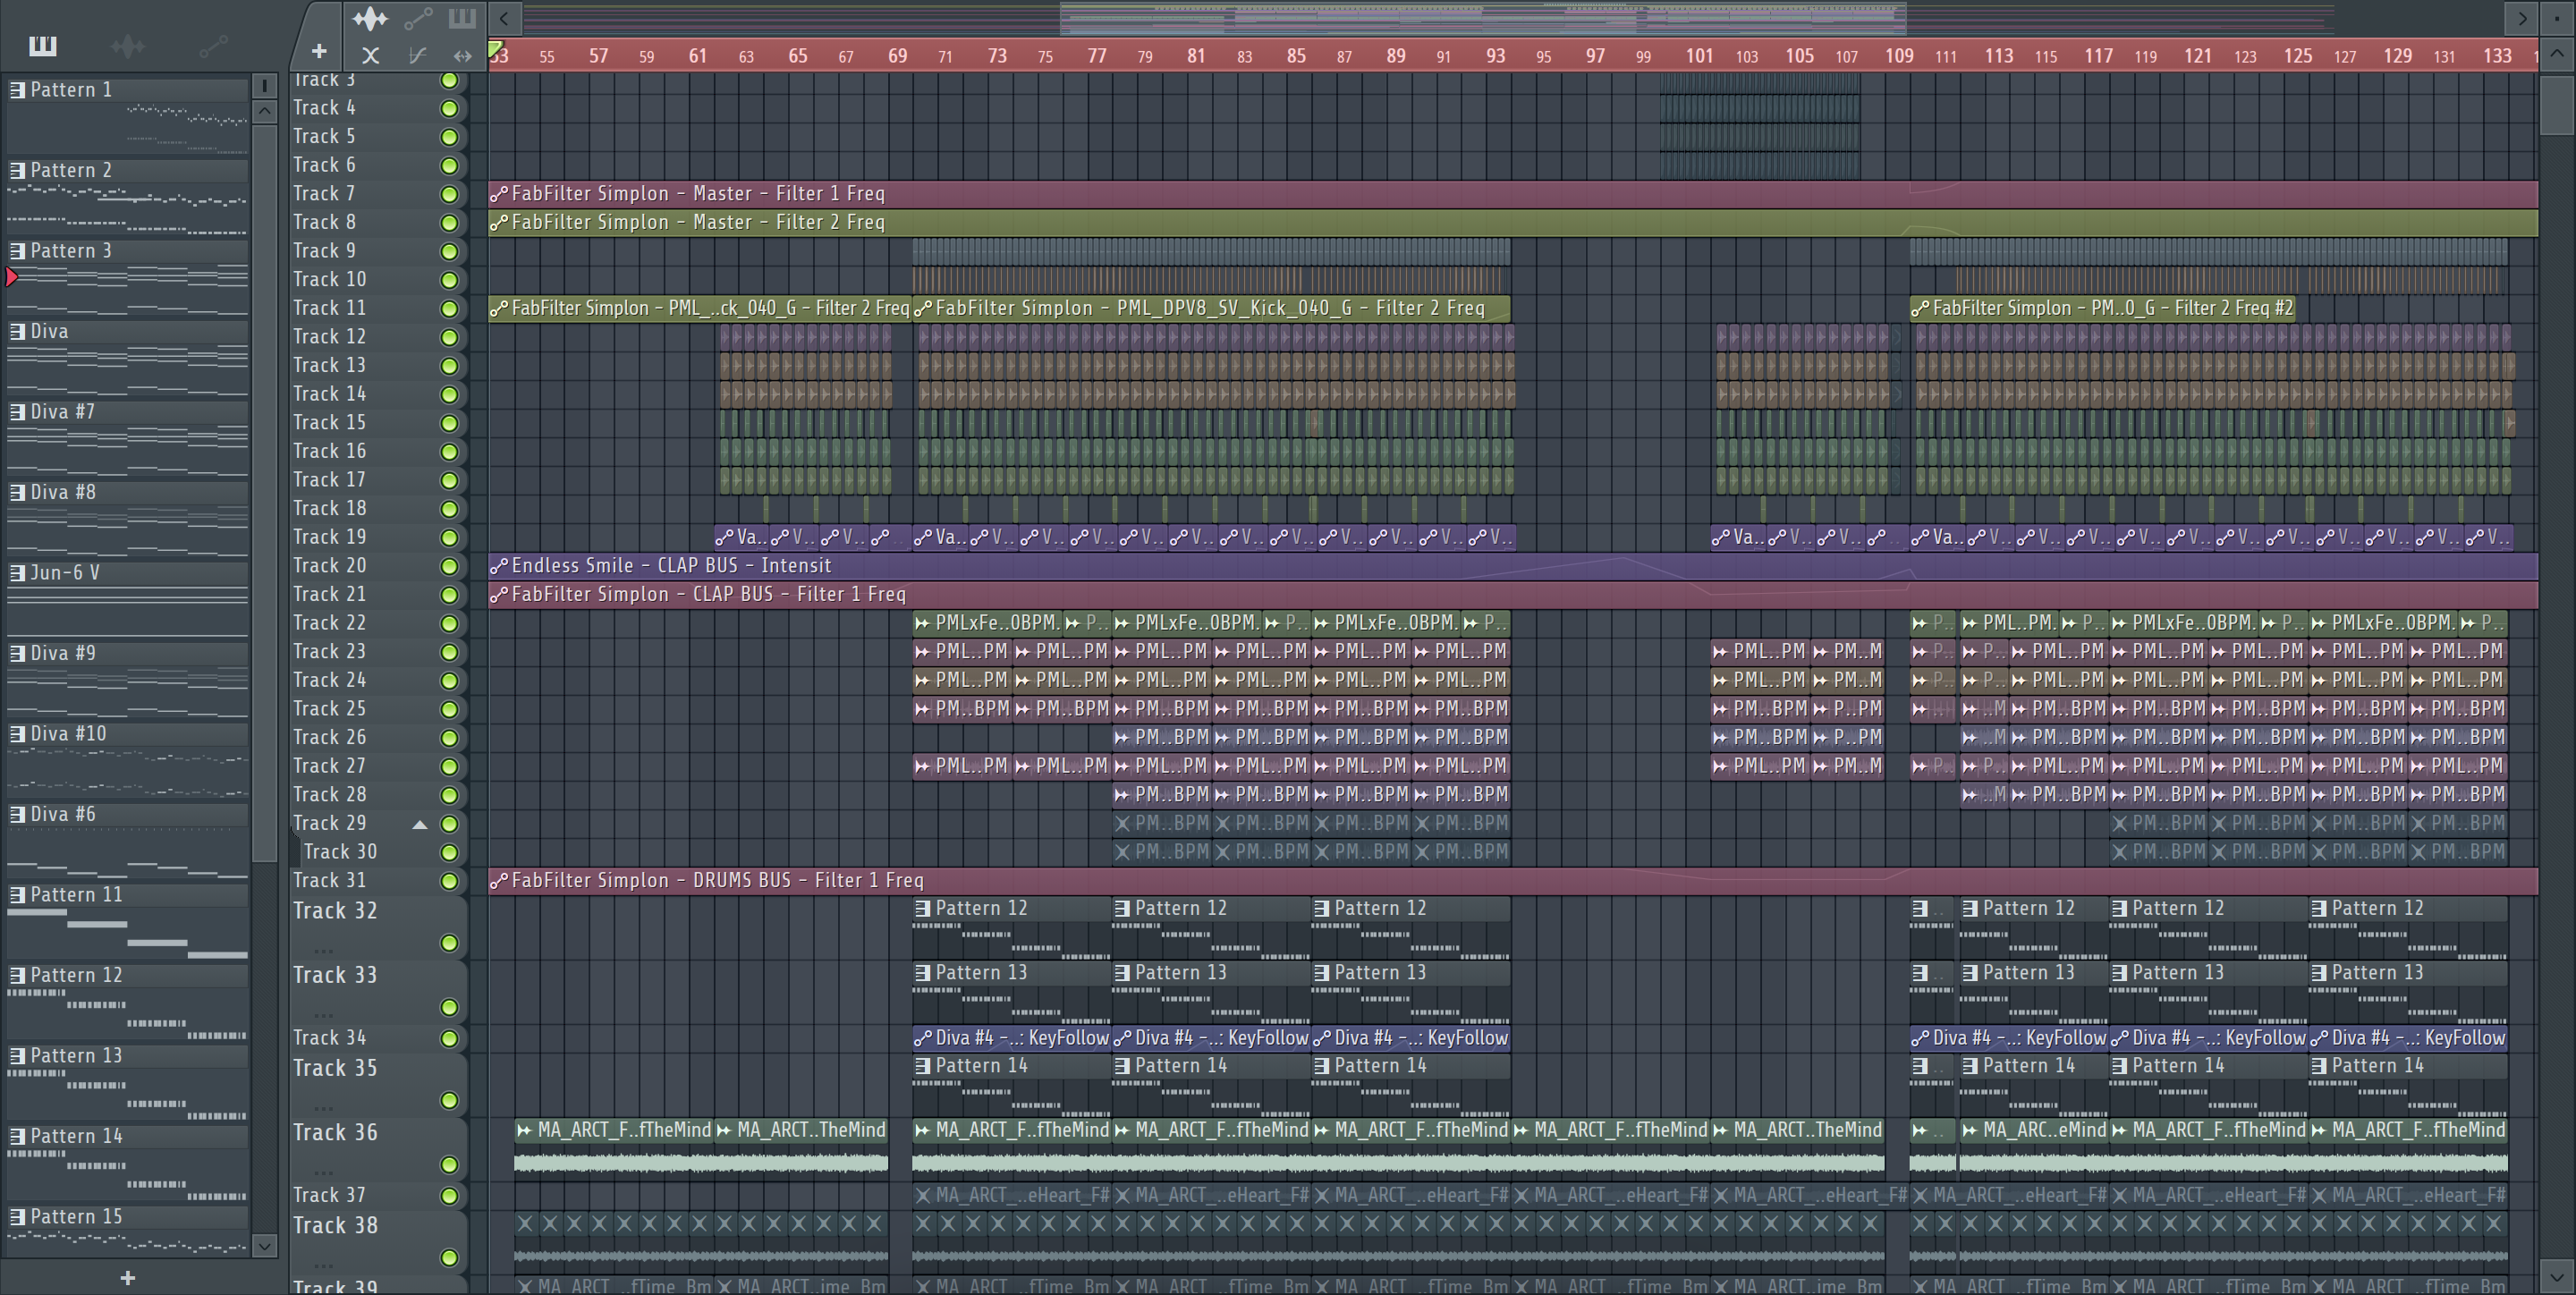Mute Track 38 with its green LED
Image resolution: width=2576 pixels, height=1295 pixels.
pos(450,1258)
